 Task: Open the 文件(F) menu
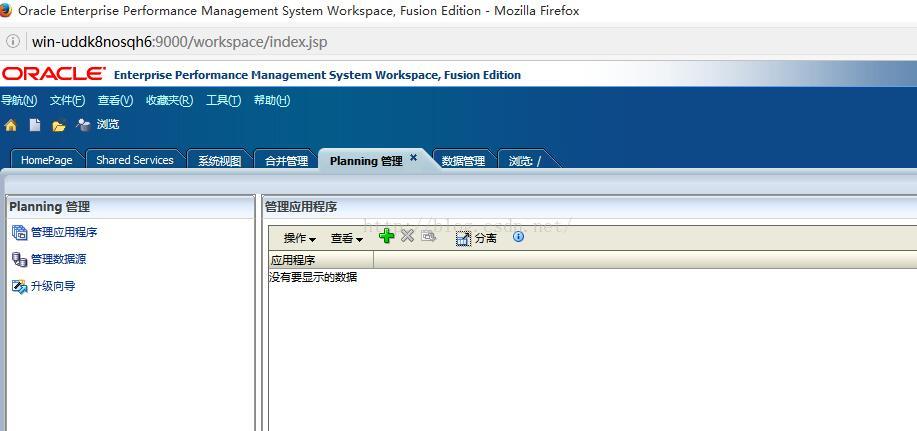click(x=67, y=101)
